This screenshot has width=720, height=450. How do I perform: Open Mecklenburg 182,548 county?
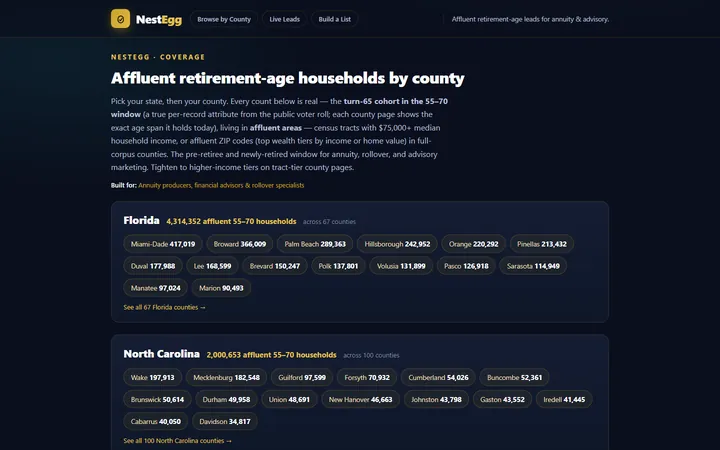pos(226,377)
